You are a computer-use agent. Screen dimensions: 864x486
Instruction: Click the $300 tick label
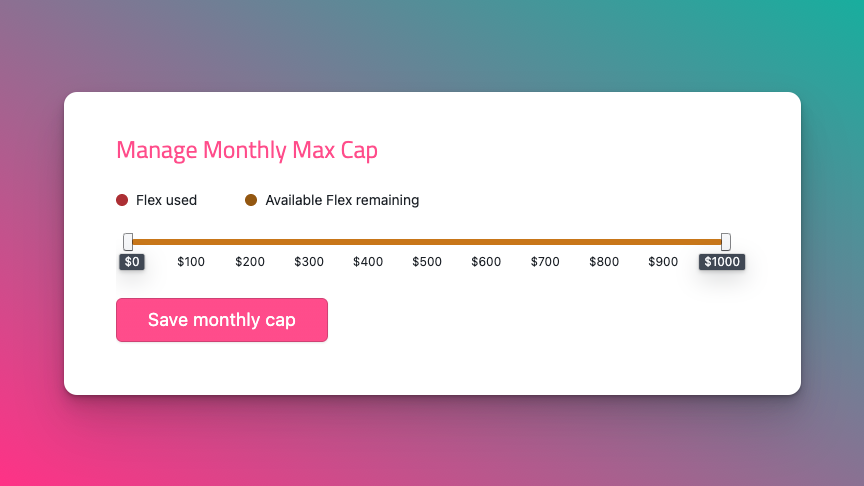[x=309, y=262]
